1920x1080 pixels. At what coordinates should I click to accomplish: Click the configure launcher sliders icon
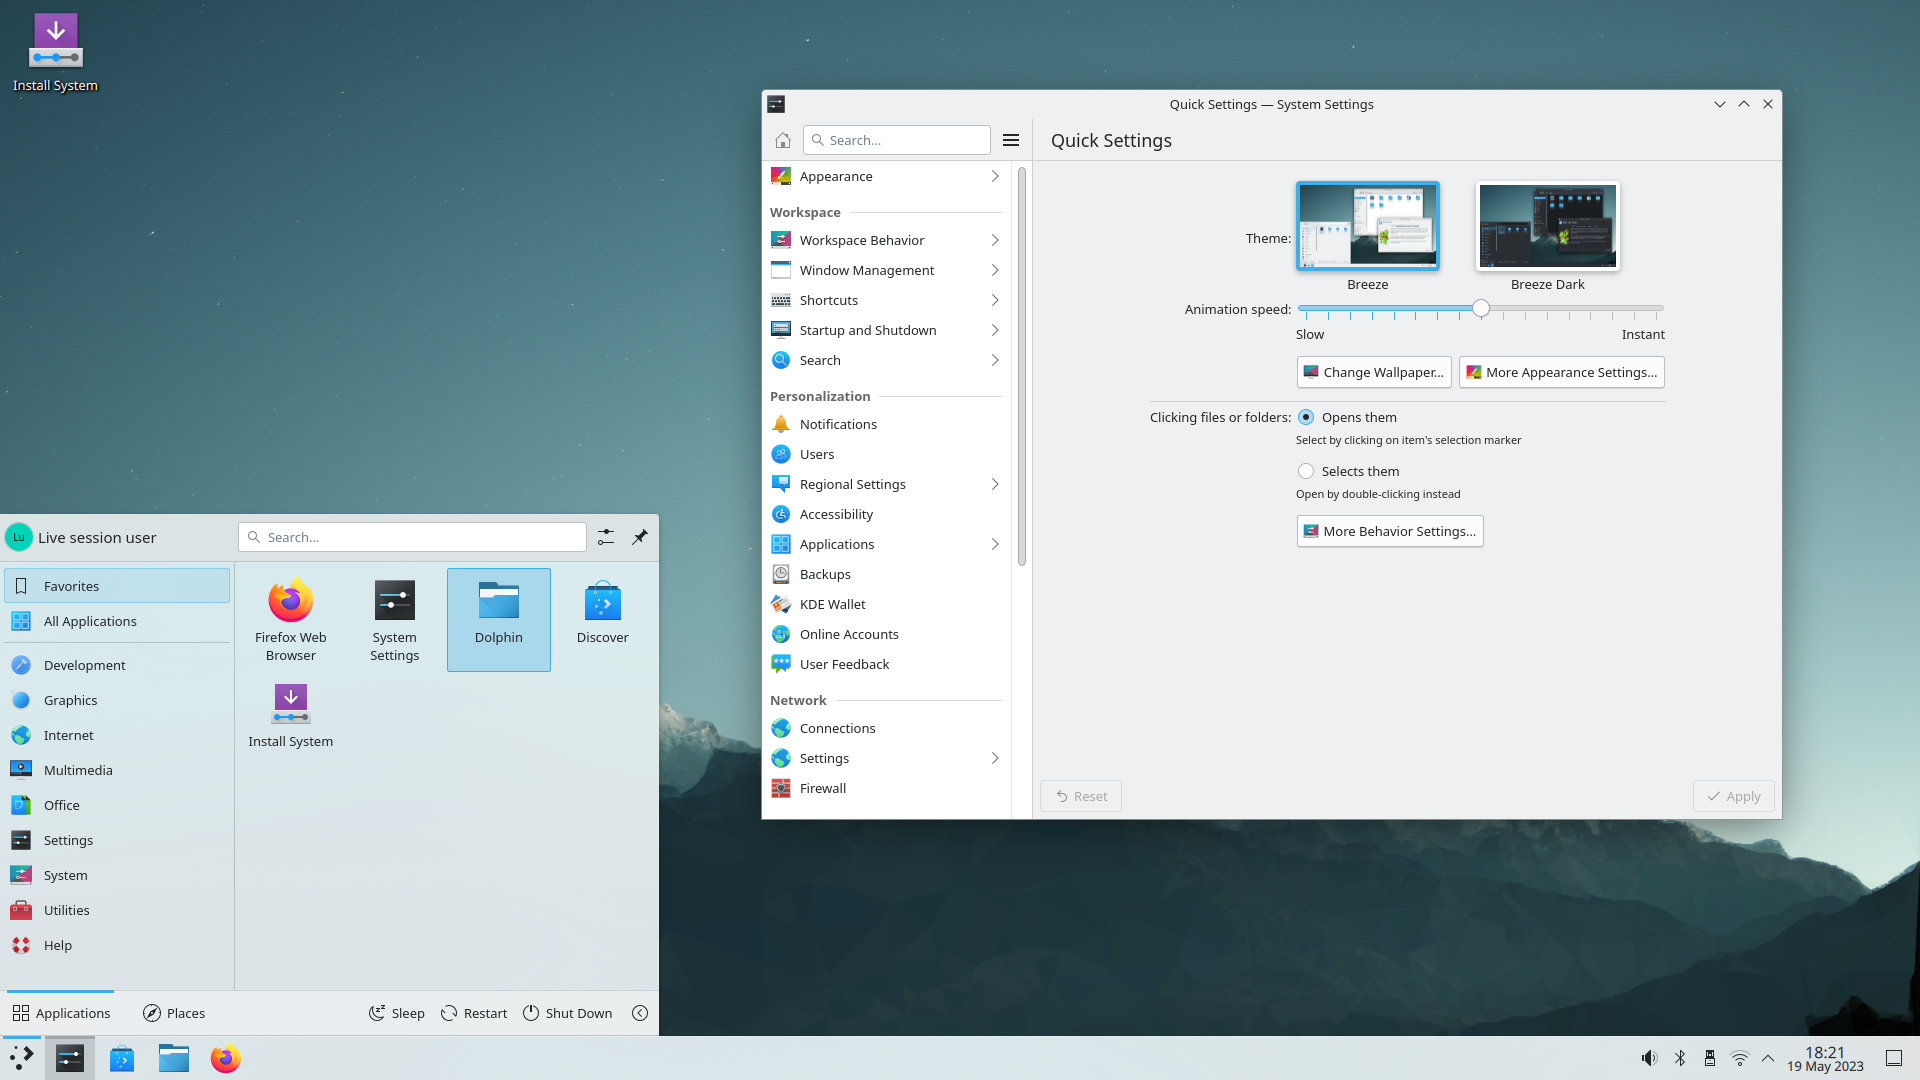(606, 537)
